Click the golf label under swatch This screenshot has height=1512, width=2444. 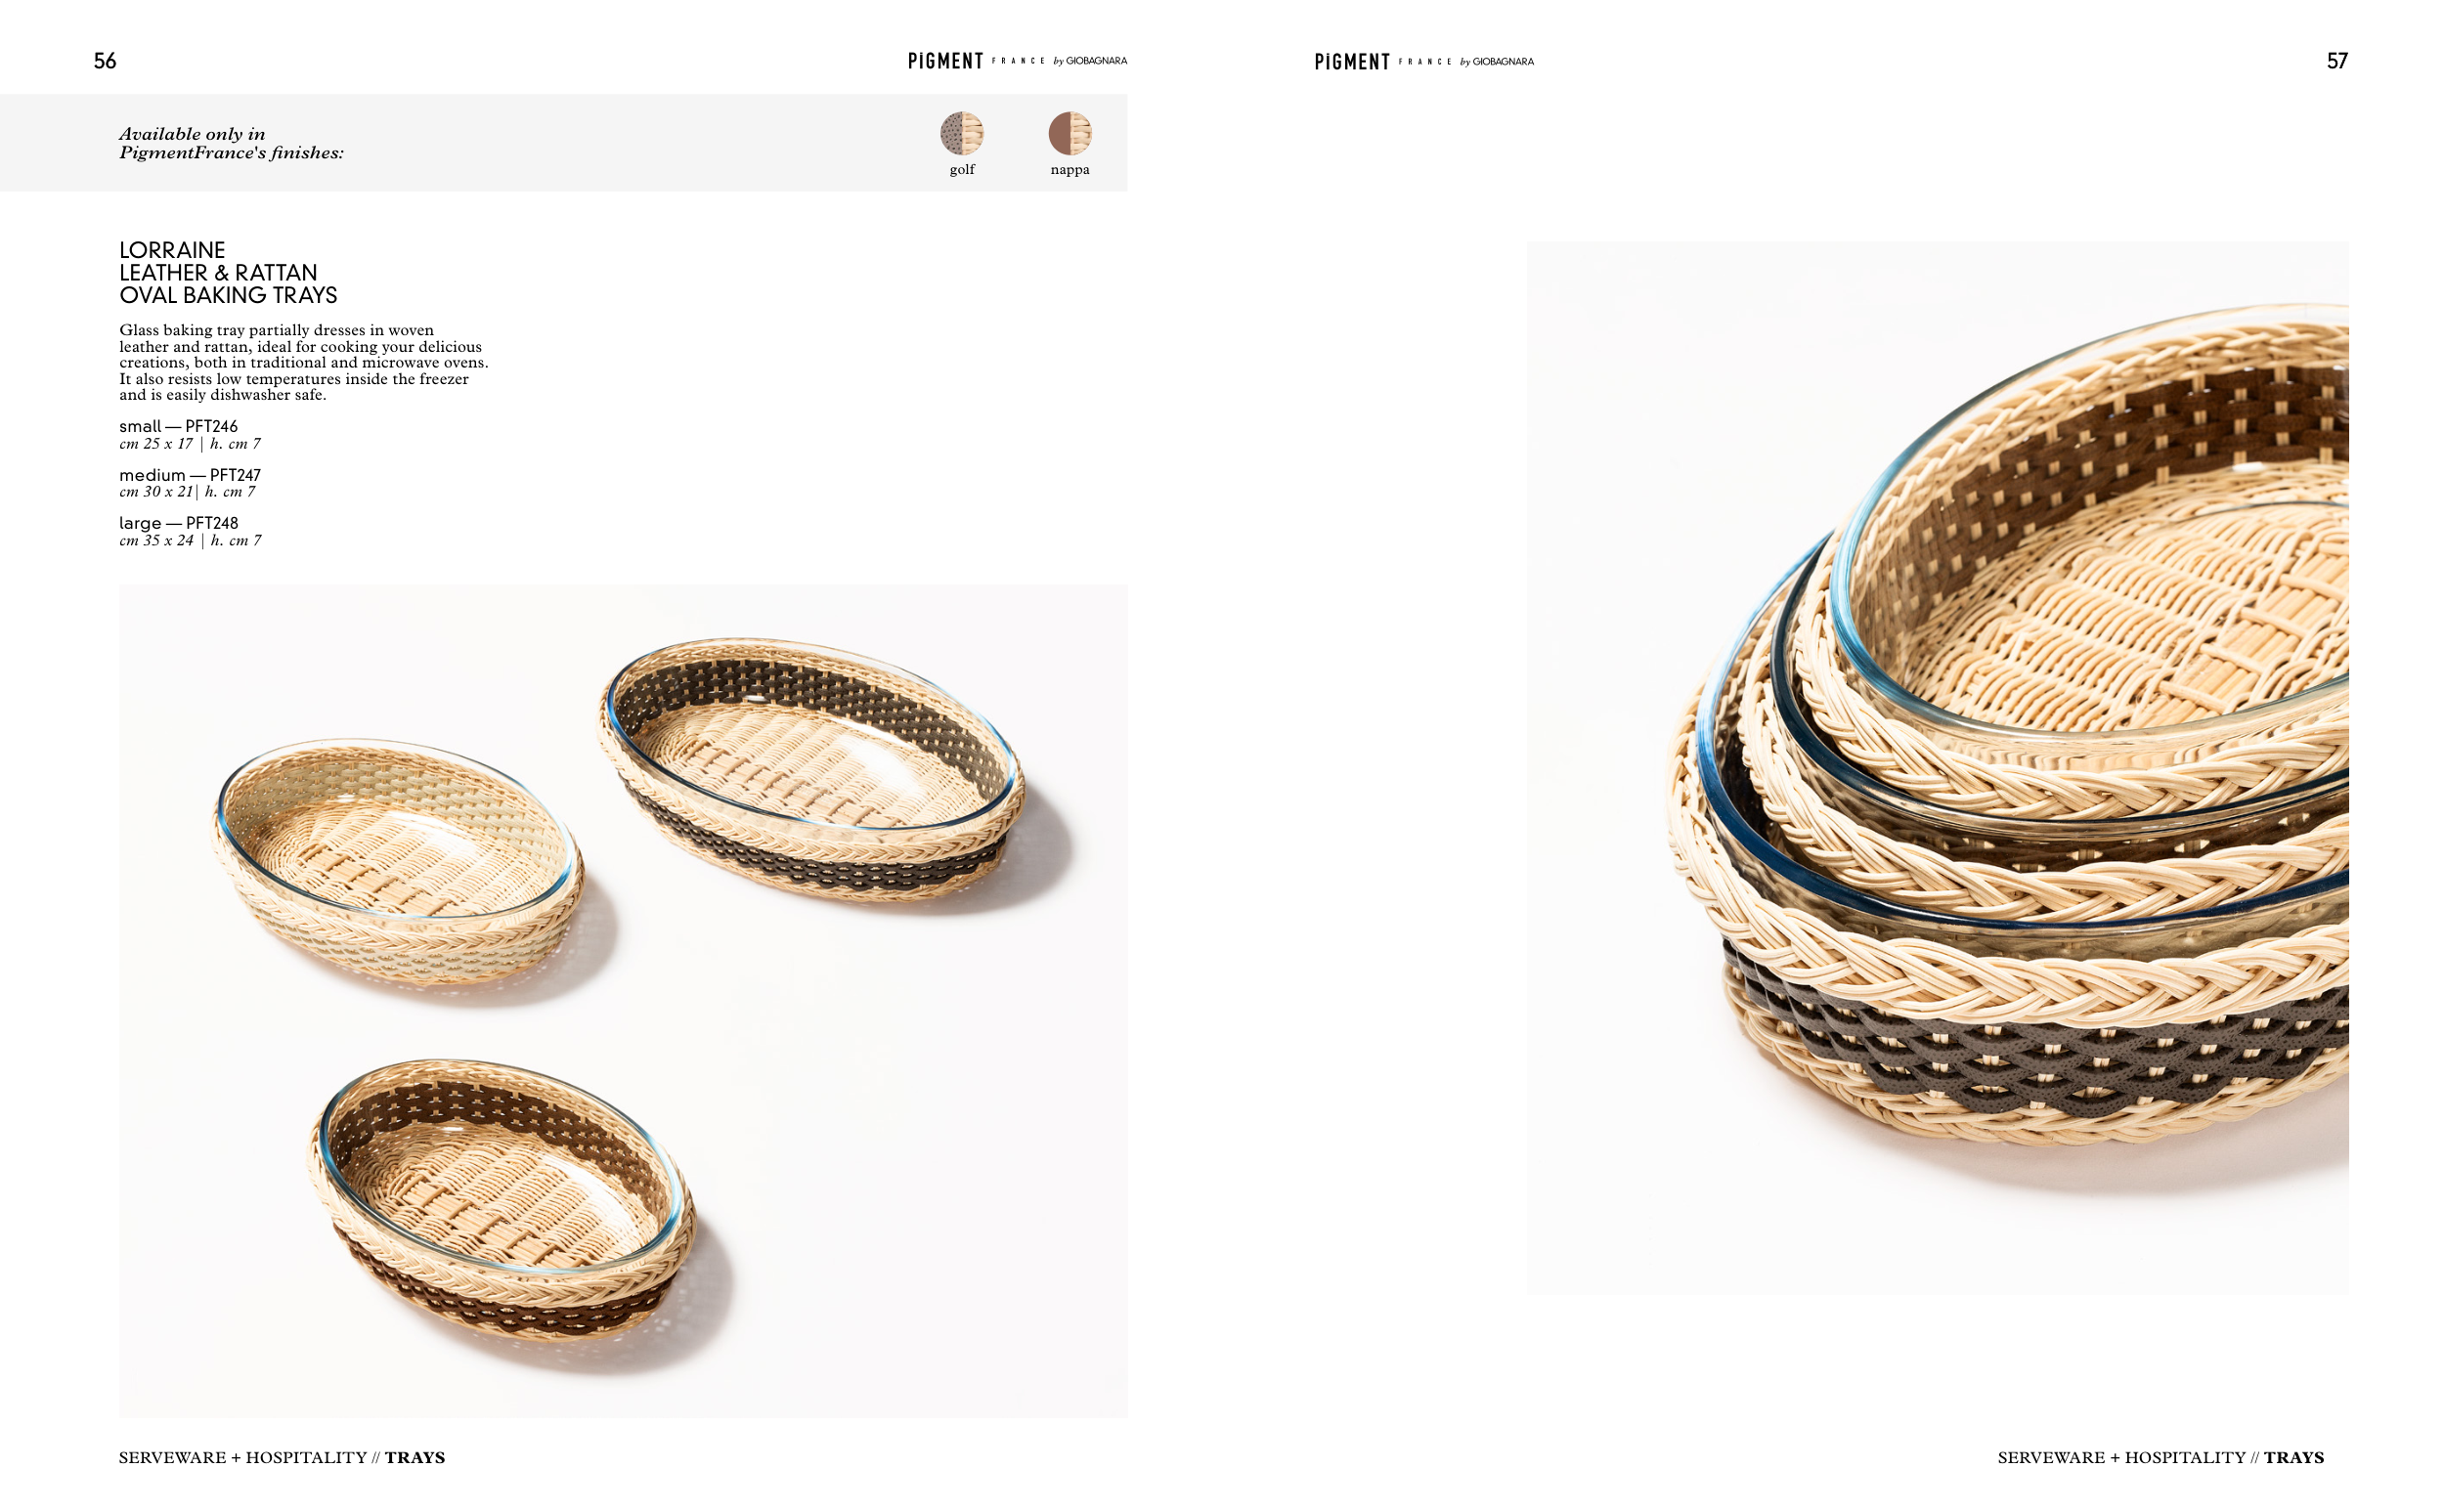pos(962,170)
